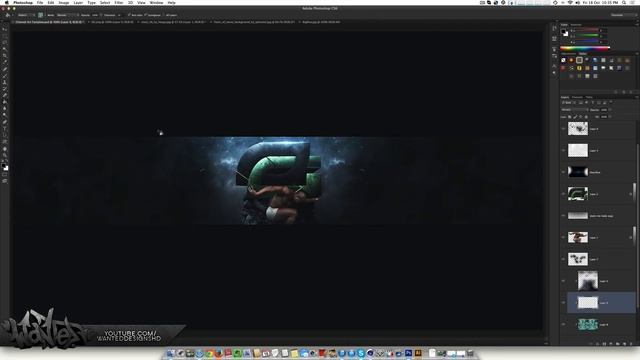Open the Color panel options menu
The height and width of the screenshot is (360, 640).
point(637,24)
